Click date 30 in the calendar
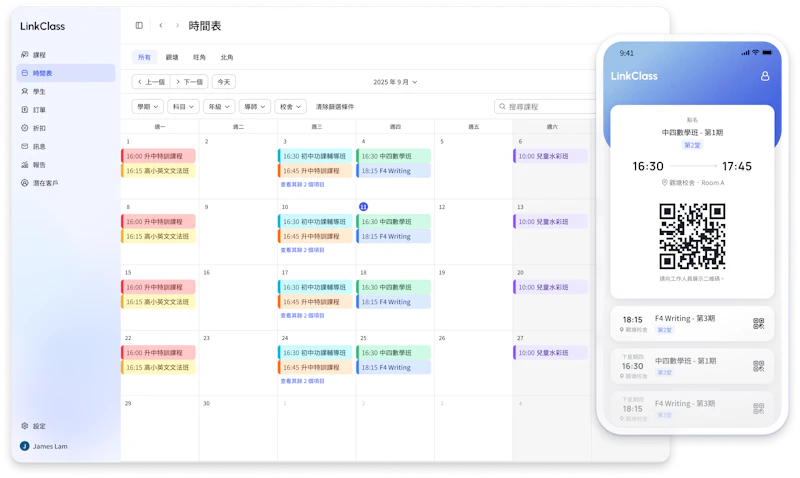Viewport: 800px width, 478px height. pyautogui.click(x=207, y=403)
